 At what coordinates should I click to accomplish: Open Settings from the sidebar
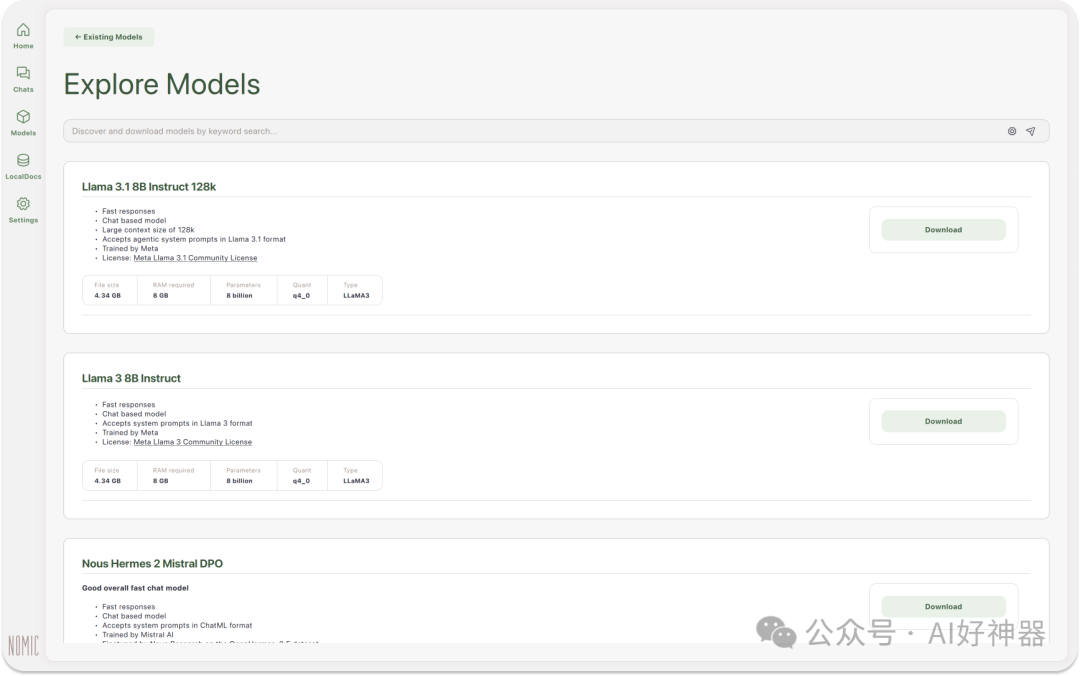(x=23, y=209)
